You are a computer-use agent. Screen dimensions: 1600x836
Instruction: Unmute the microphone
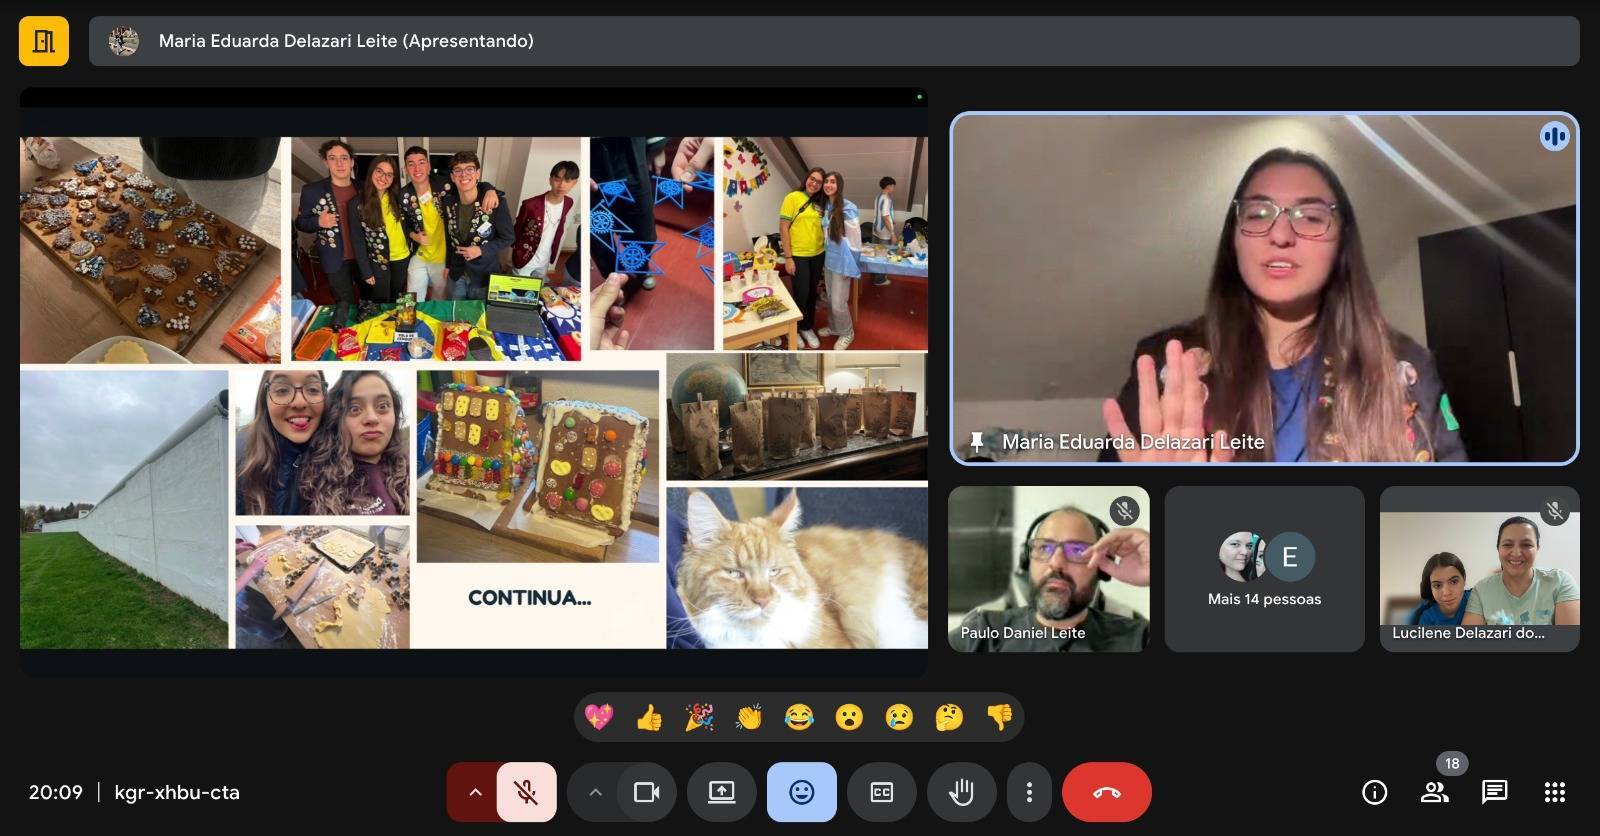tap(526, 792)
